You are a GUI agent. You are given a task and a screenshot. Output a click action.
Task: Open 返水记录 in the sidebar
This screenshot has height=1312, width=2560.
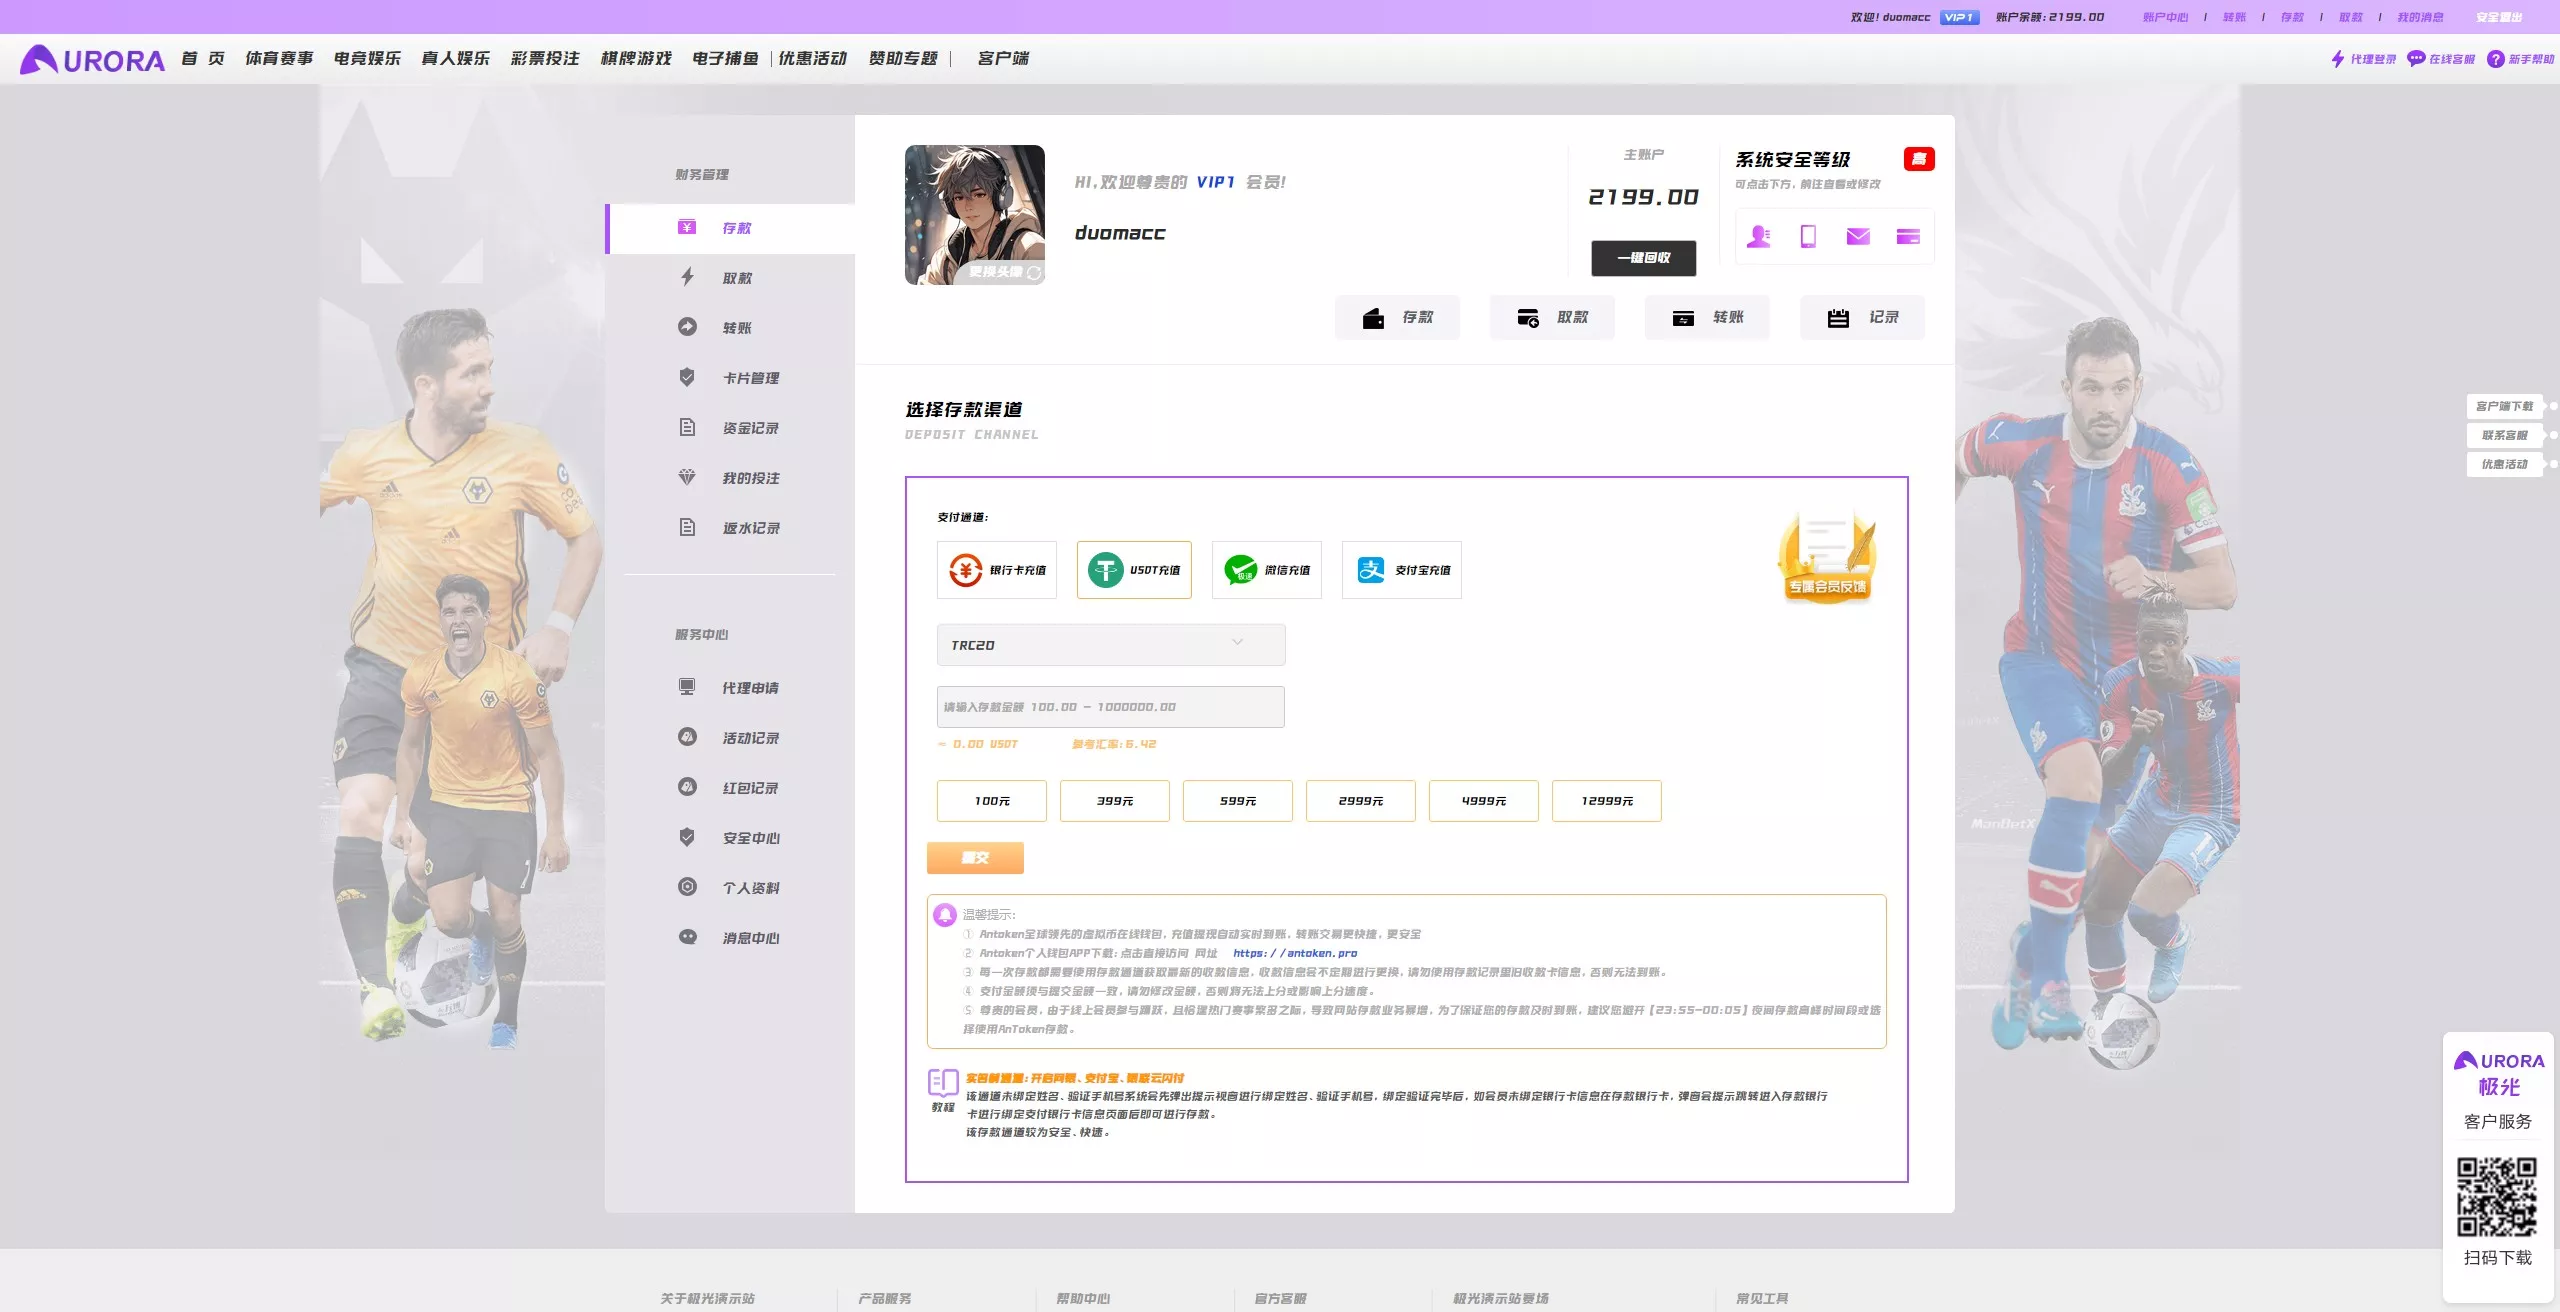730,528
